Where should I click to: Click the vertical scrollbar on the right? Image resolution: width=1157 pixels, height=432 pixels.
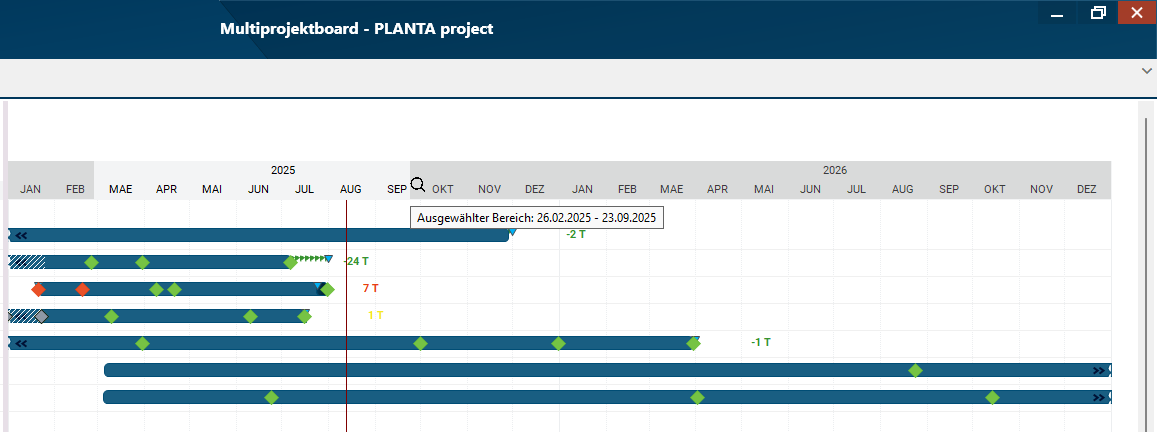pyautogui.click(x=1146, y=270)
